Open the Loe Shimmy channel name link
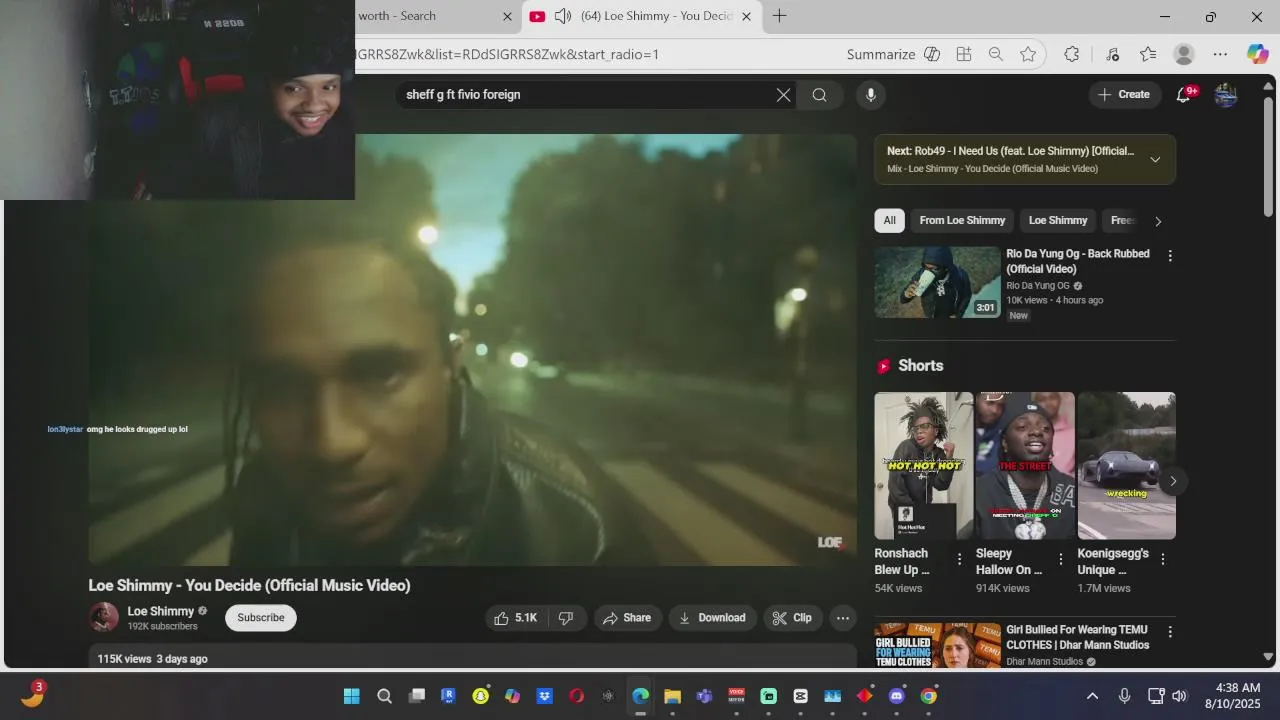 [x=160, y=611]
